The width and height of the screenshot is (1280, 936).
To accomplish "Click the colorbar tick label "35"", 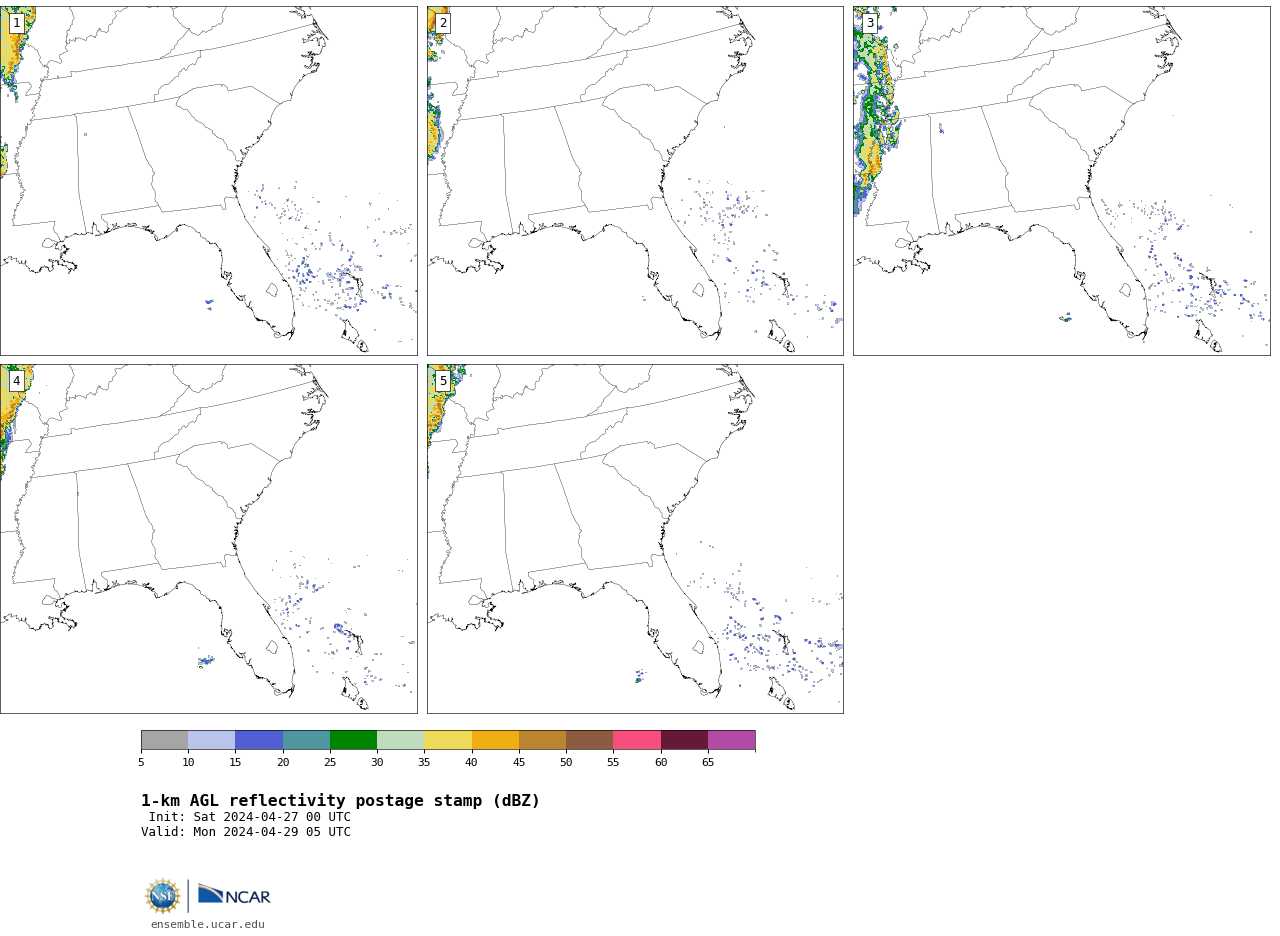I will coord(424,763).
